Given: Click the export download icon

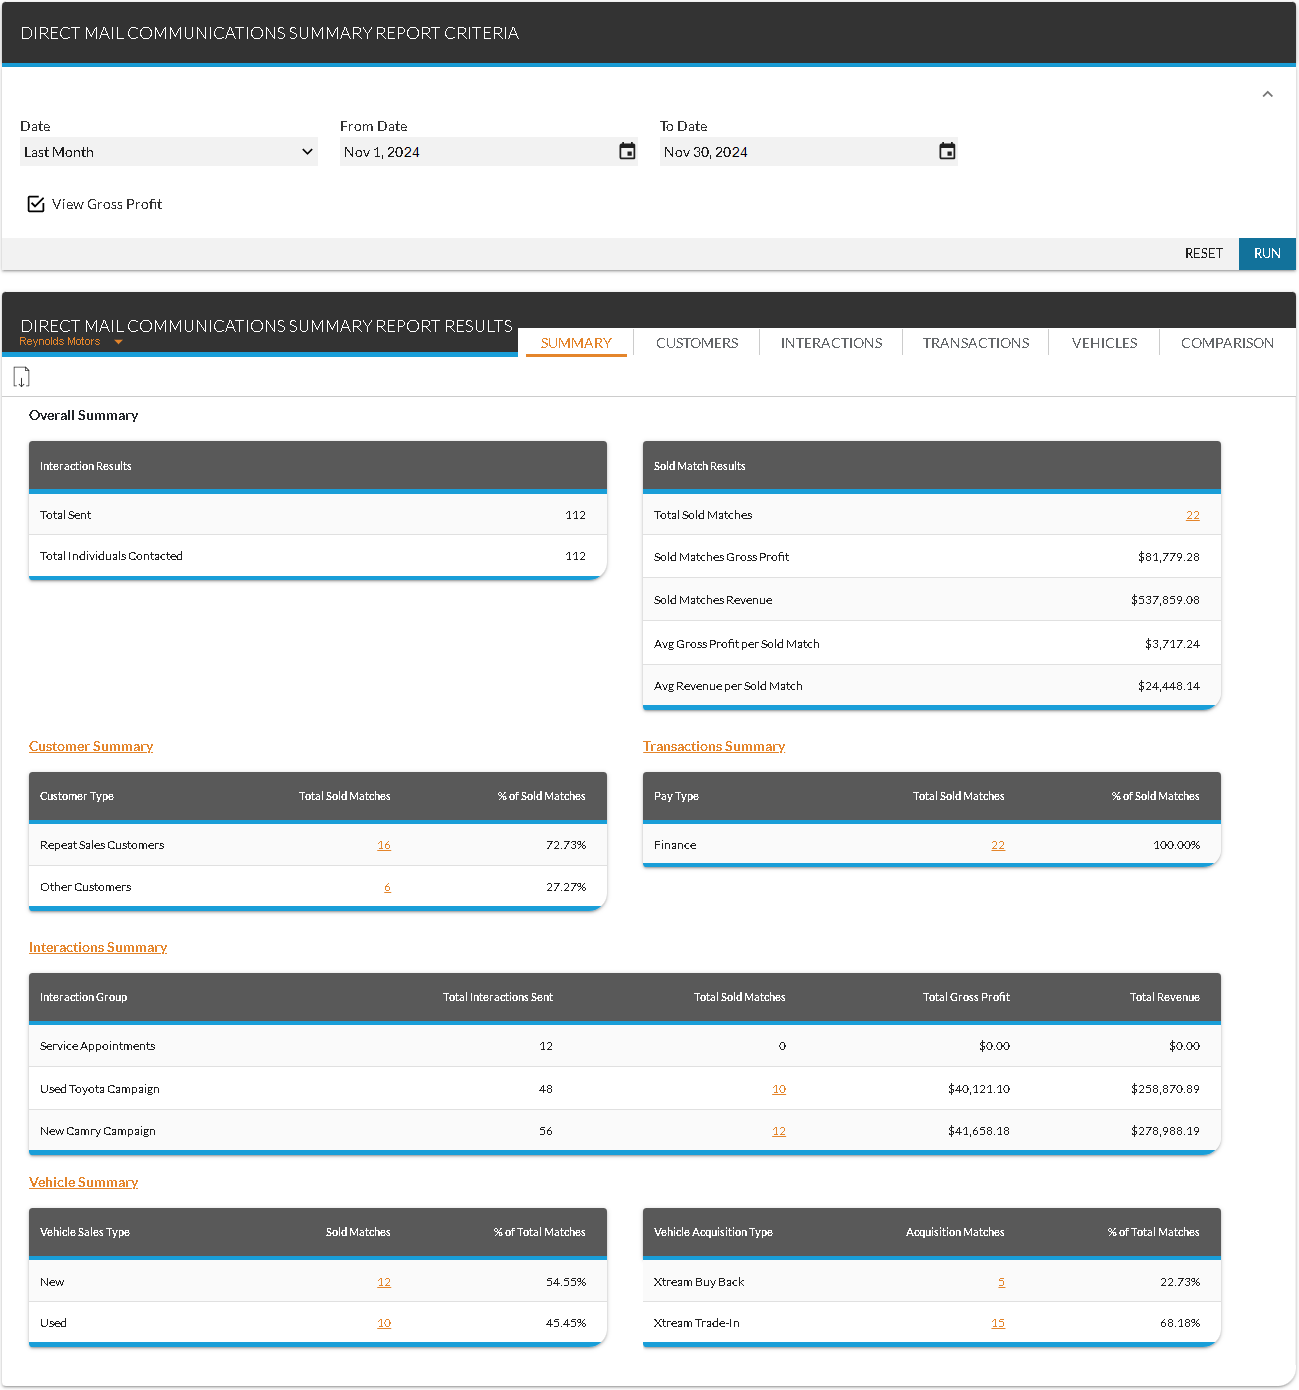Looking at the screenshot, I should click(x=21, y=377).
